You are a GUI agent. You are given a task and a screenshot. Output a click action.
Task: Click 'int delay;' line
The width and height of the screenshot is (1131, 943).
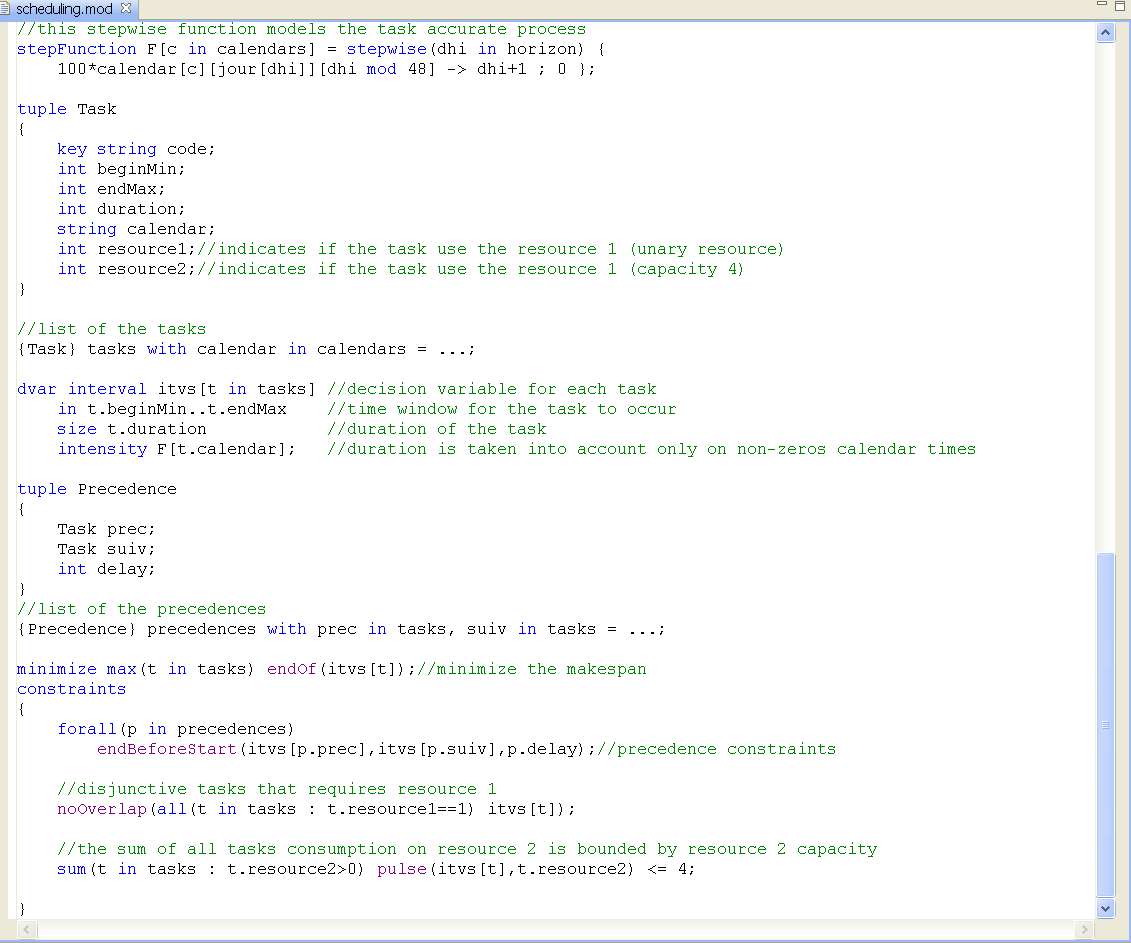coord(106,569)
